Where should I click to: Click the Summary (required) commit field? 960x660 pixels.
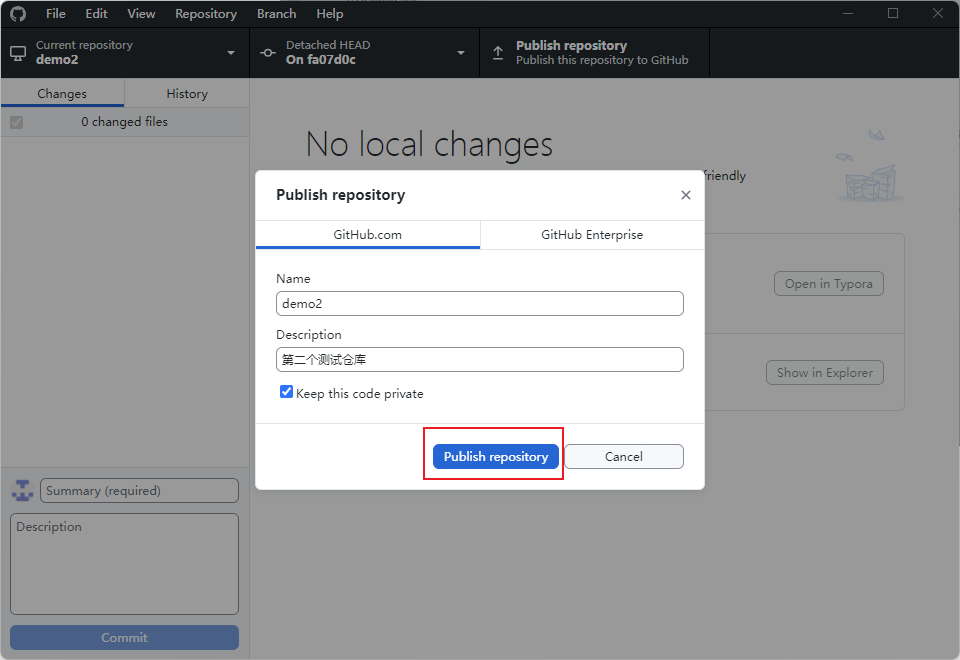(x=139, y=491)
